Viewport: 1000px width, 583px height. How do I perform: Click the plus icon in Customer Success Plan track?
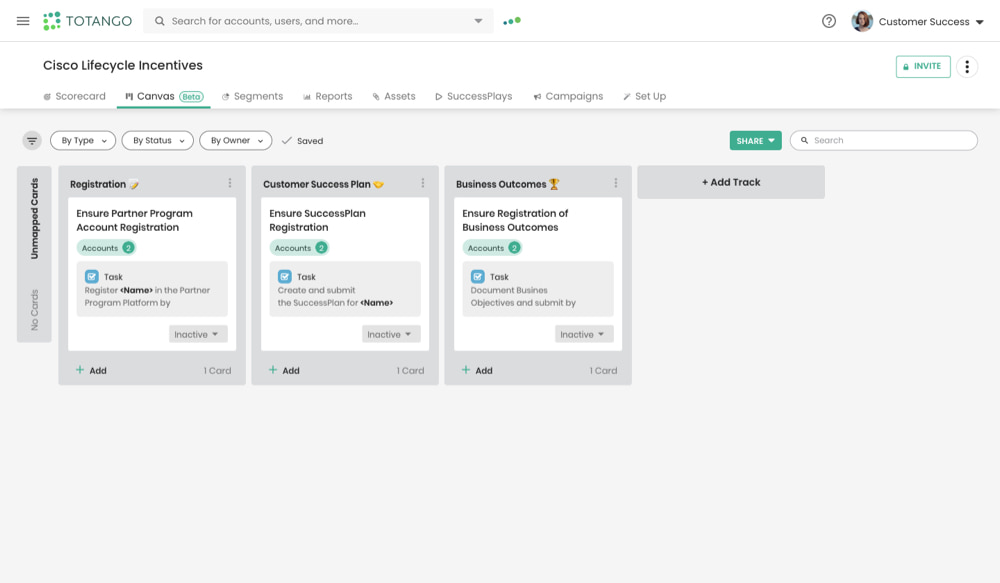tap(273, 370)
